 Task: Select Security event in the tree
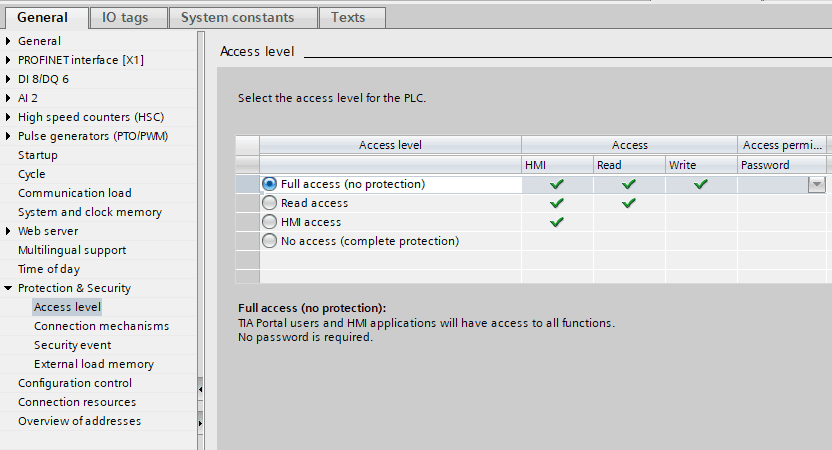tap(74, 345)
